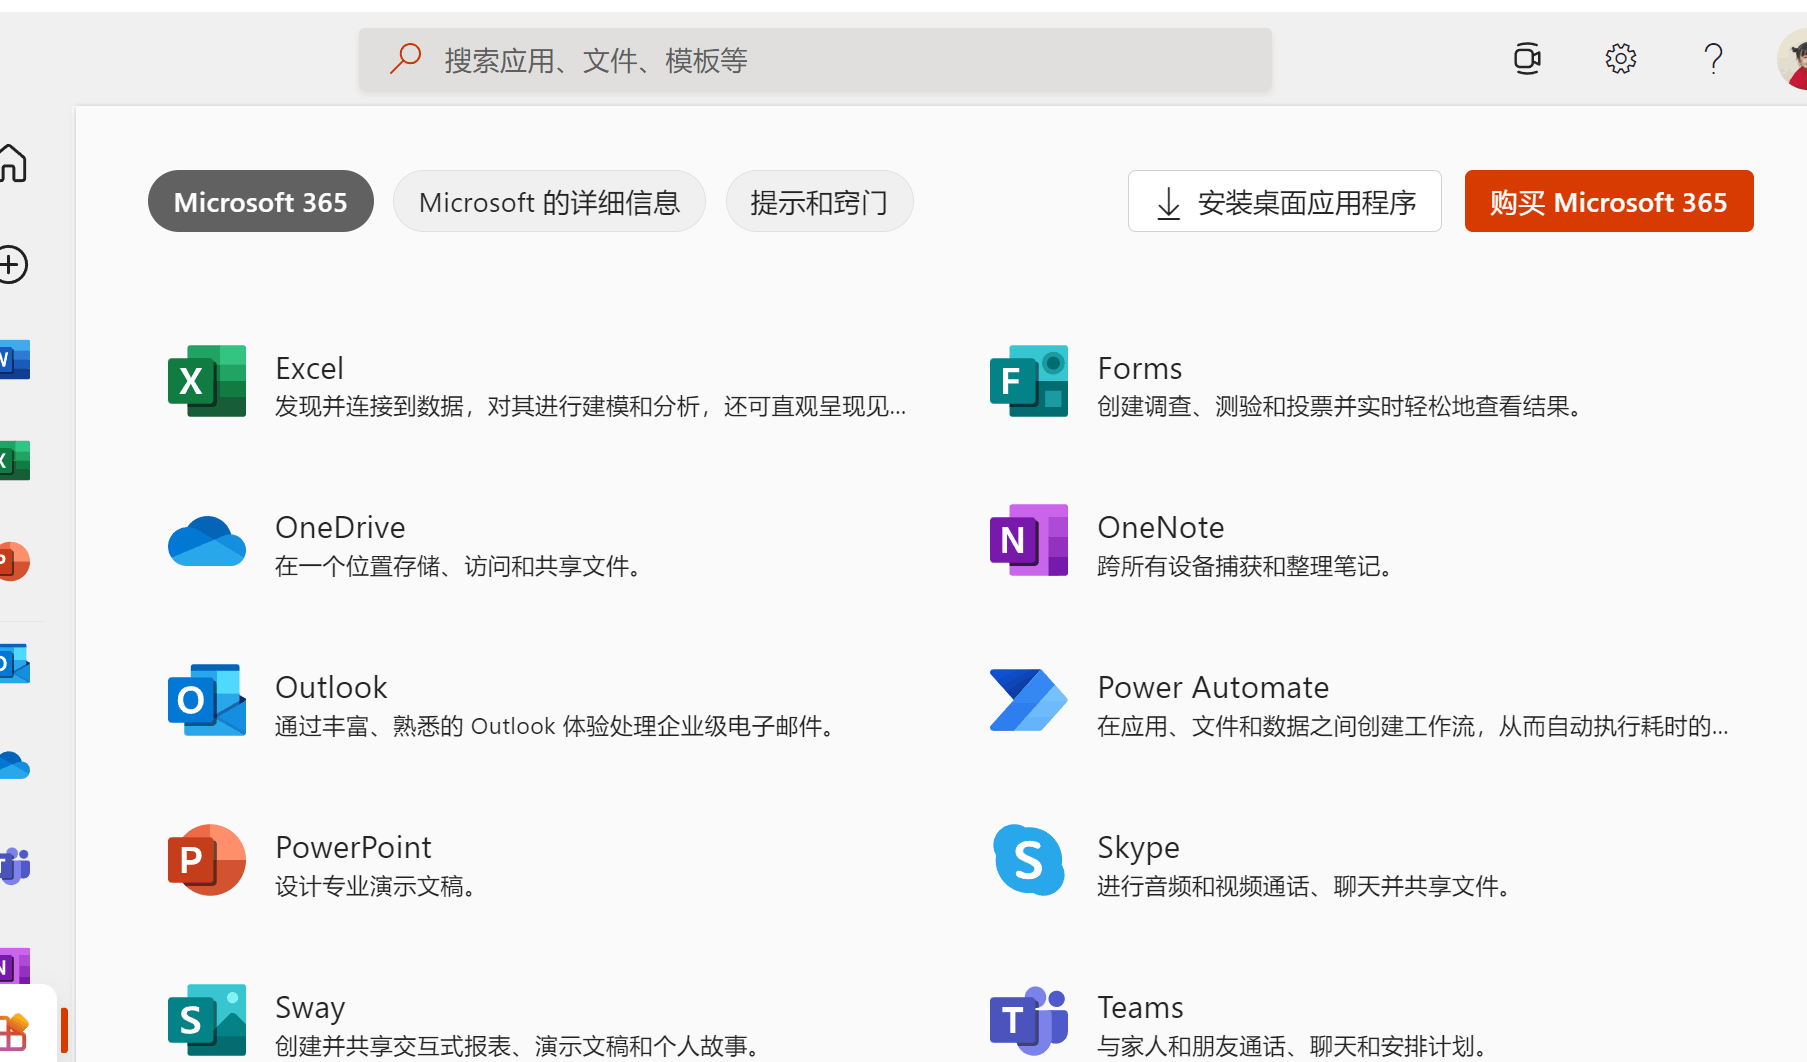The image size is (1807, 1062).
Task: Click OneNote description 跨所有设备捕获和整理笔记
Action: point(1245,566)
